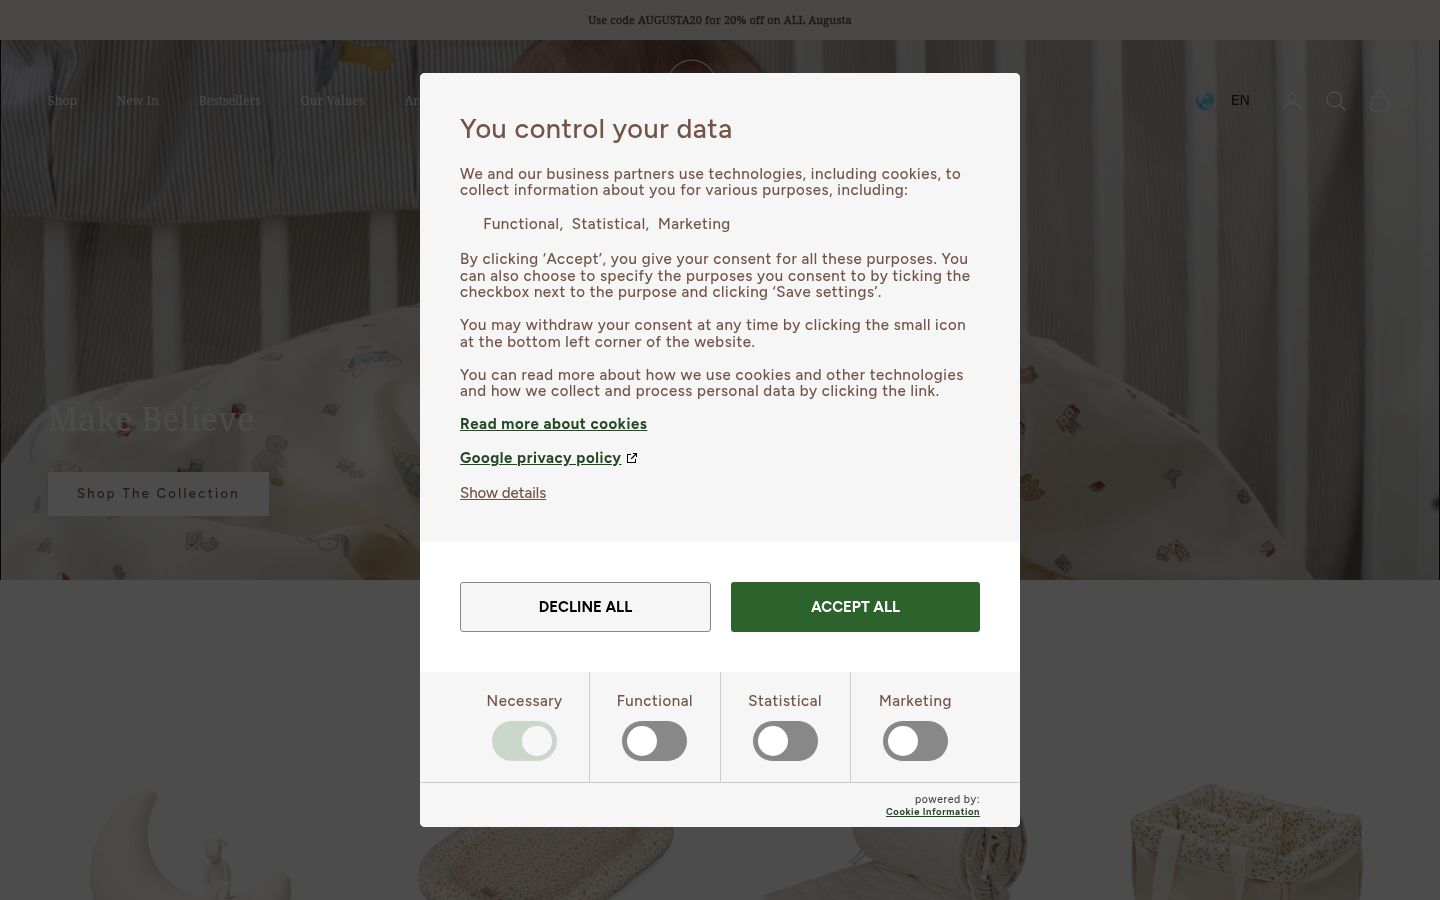Open the Cookie Information link

pos(932,812)
